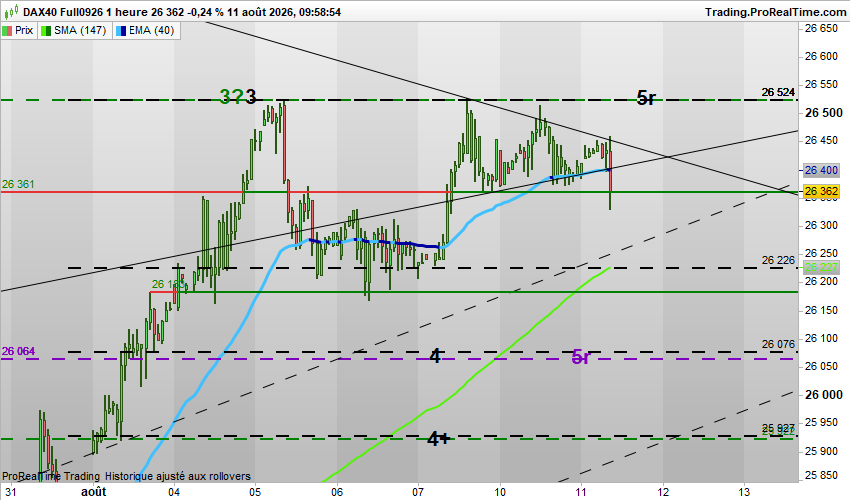The width and height of the screenshot is (850, 500).
Task: Click 26 250 on the price axis
Action: pyautogui.click(x=821, y=253)
